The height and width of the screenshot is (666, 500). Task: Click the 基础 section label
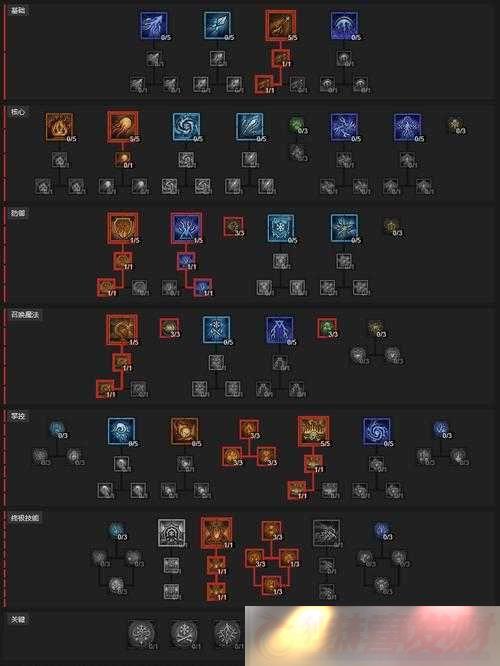[x=18, y=11]
